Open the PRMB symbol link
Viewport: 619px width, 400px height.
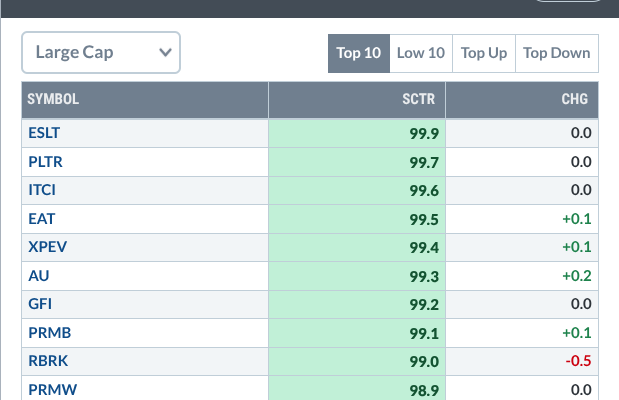(x=50, y=333)
